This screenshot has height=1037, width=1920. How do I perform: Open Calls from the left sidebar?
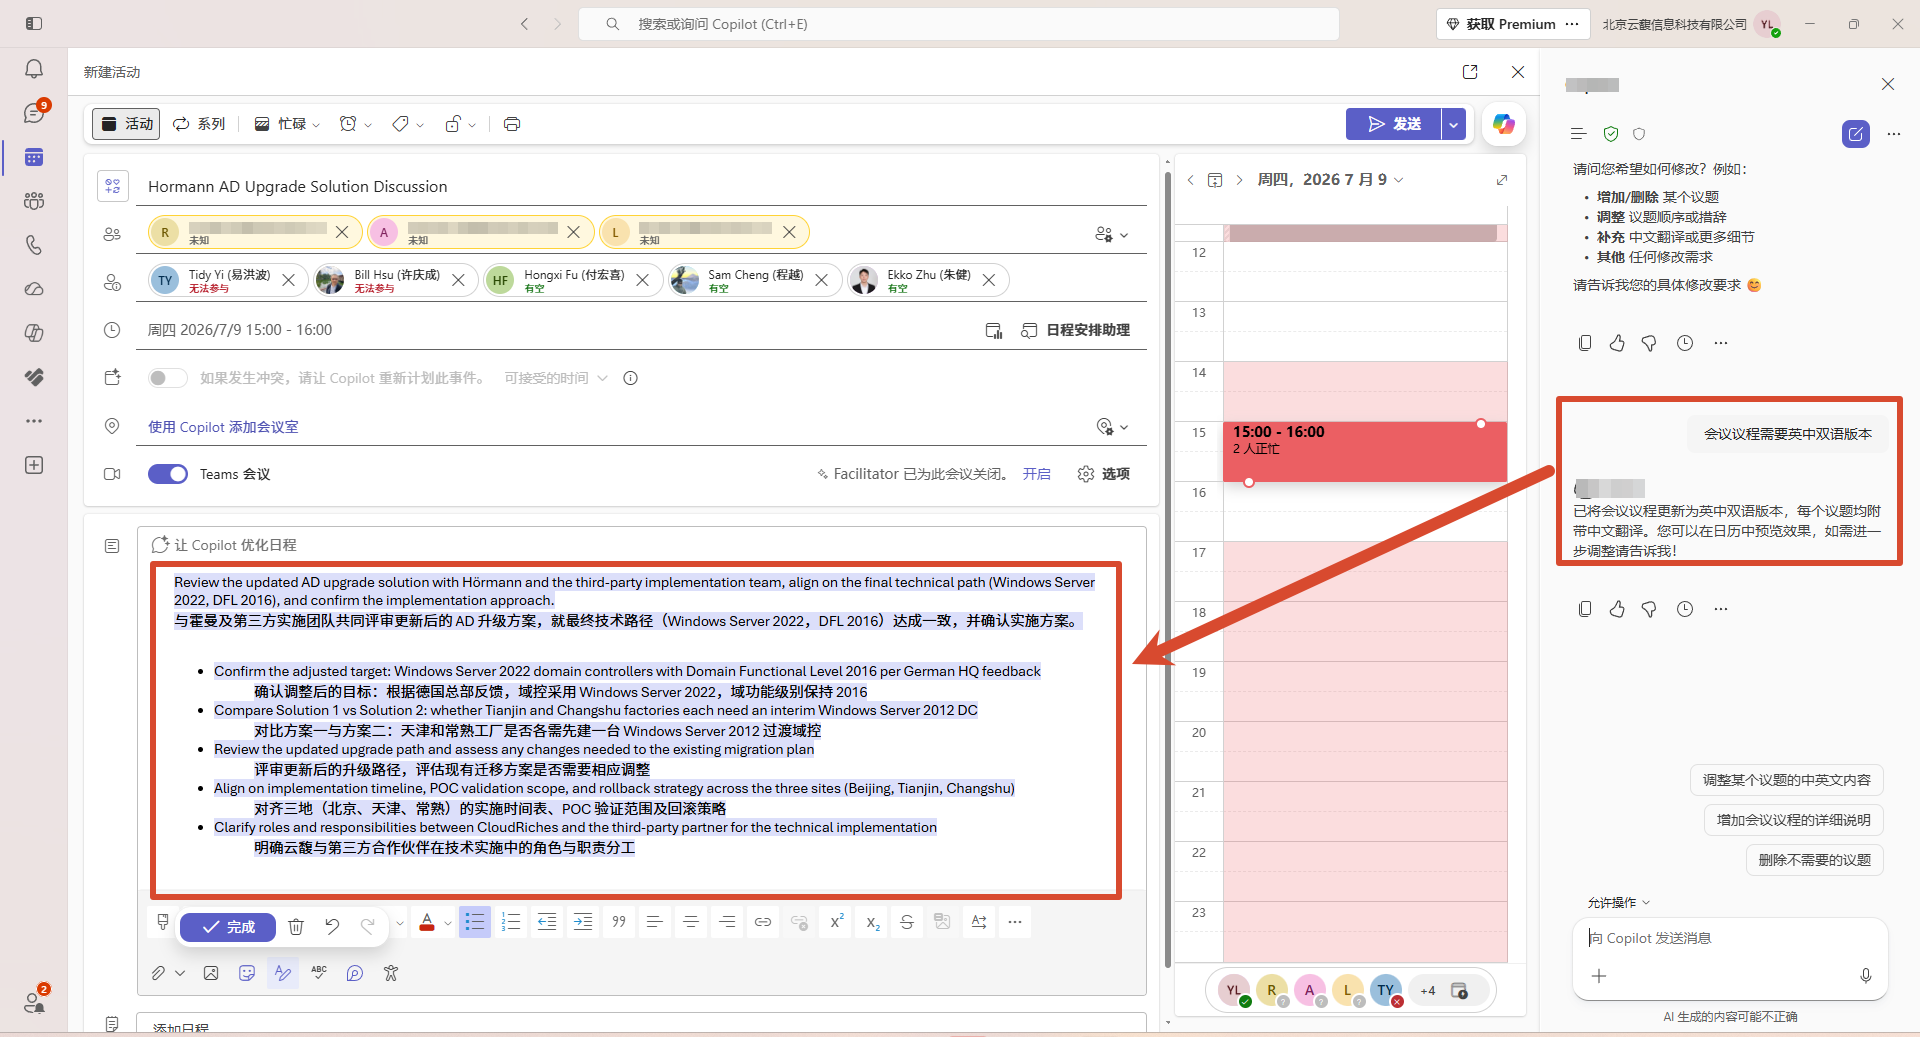(34, 245)
